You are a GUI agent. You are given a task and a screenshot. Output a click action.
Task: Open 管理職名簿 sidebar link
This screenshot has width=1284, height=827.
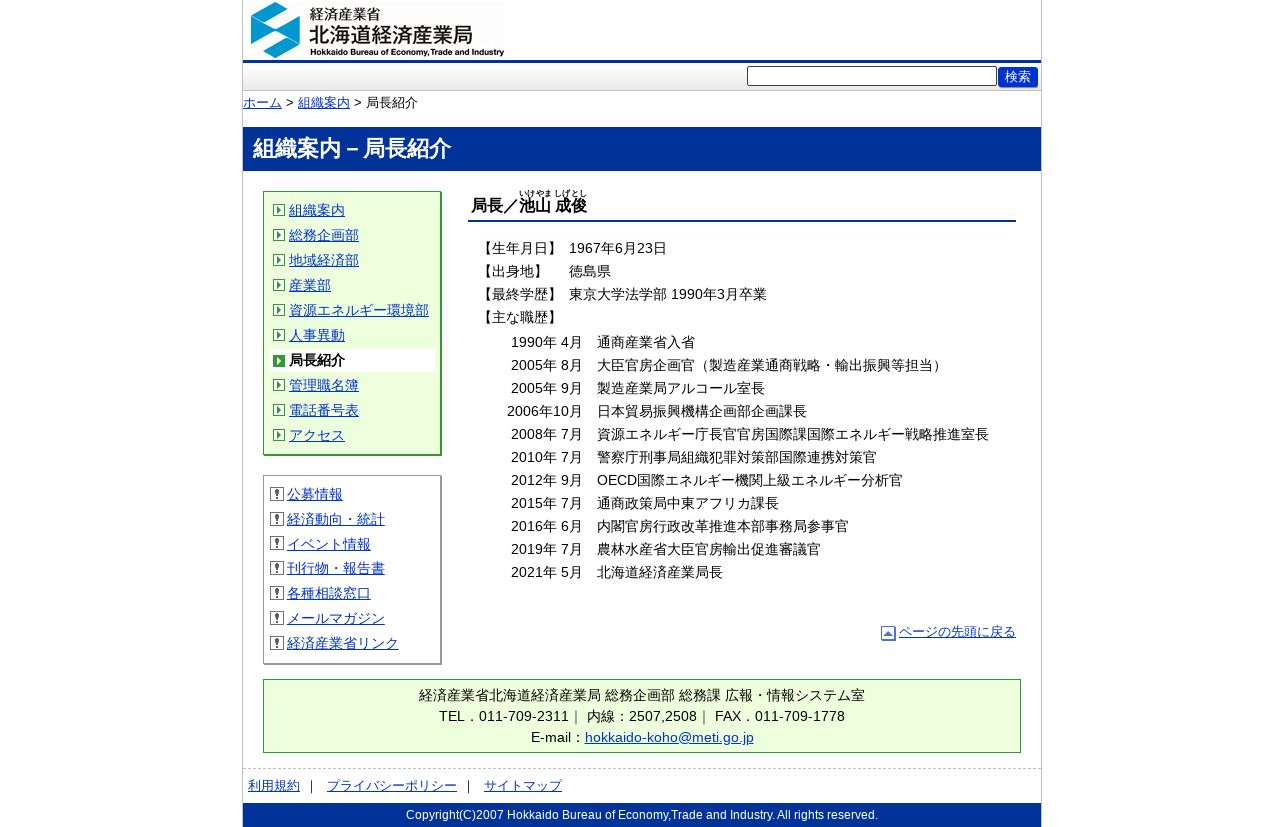coord(324,385)
